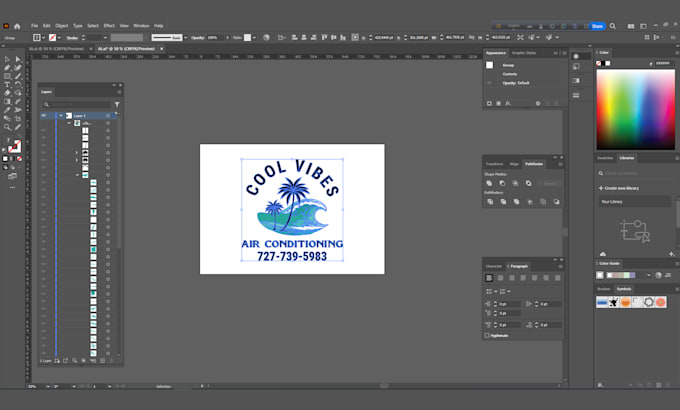This screenshot has width=680, height=410.
Task: Click Create new library
Action: pos(618,188)
